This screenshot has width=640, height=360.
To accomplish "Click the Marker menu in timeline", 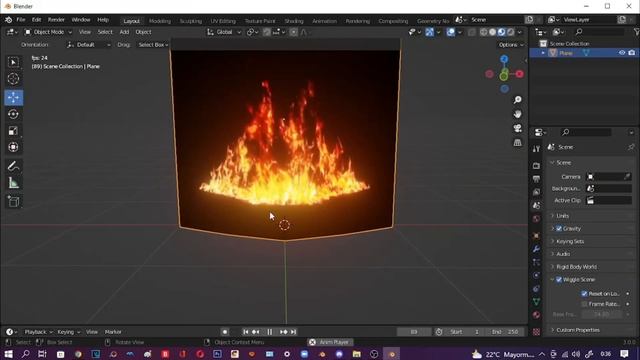I will 113,332.
